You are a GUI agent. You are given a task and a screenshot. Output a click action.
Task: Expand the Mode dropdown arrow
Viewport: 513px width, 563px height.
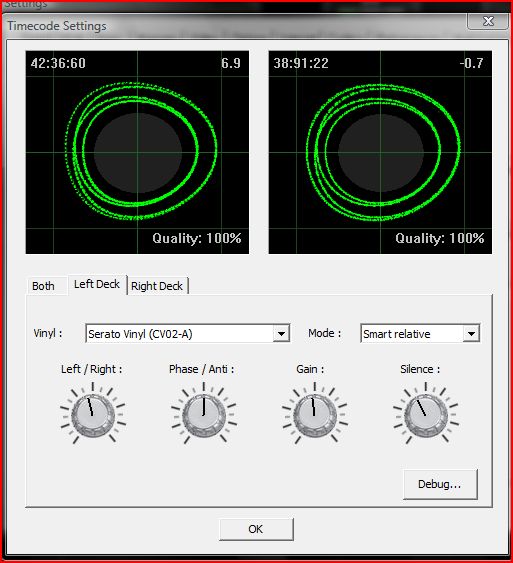[471, 334]
